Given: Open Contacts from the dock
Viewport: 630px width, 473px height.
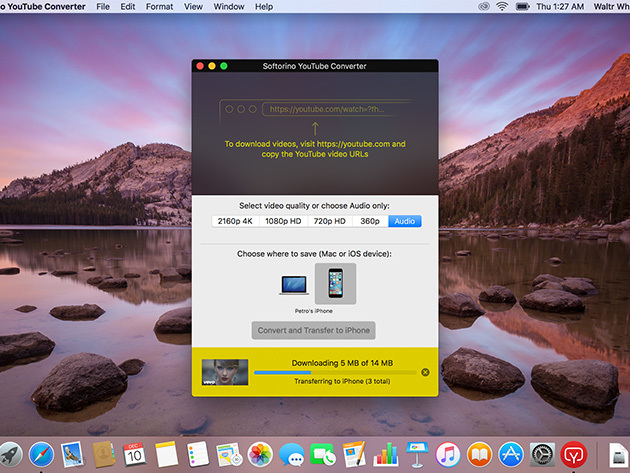Looking at the screenshot, I should (x=103, y=455).
